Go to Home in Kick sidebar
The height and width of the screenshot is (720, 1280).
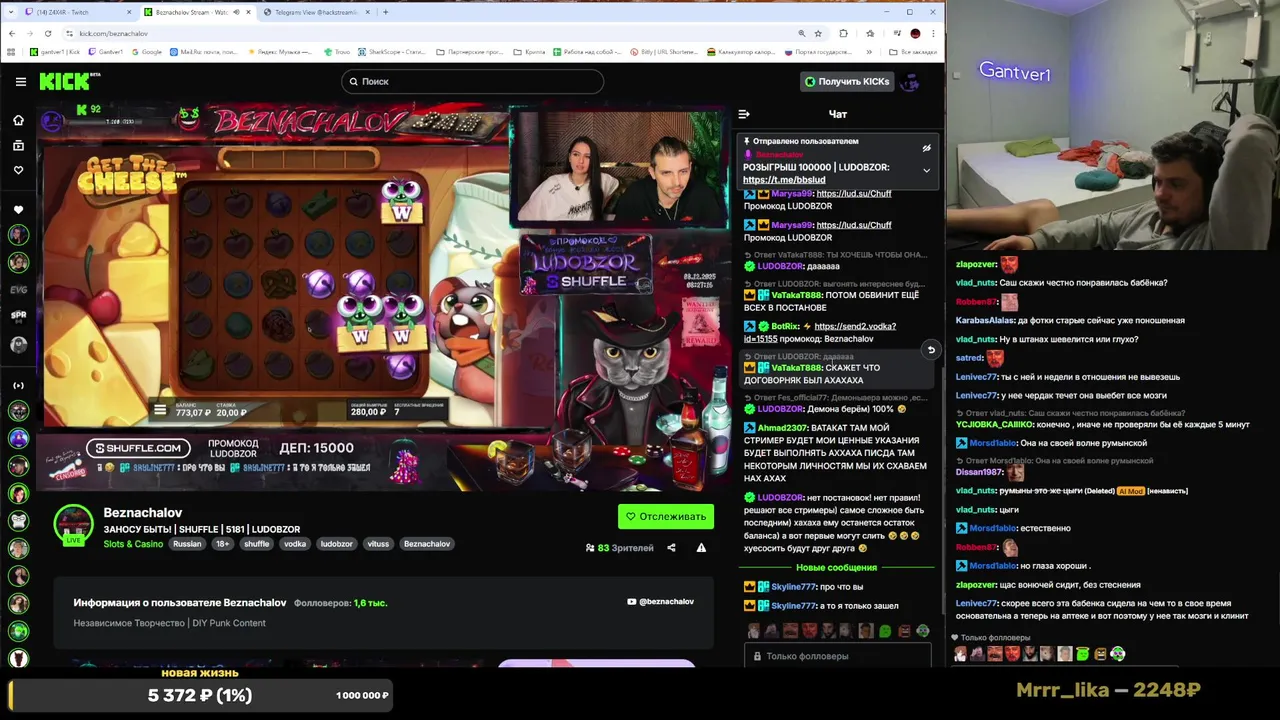click(18, 120)
